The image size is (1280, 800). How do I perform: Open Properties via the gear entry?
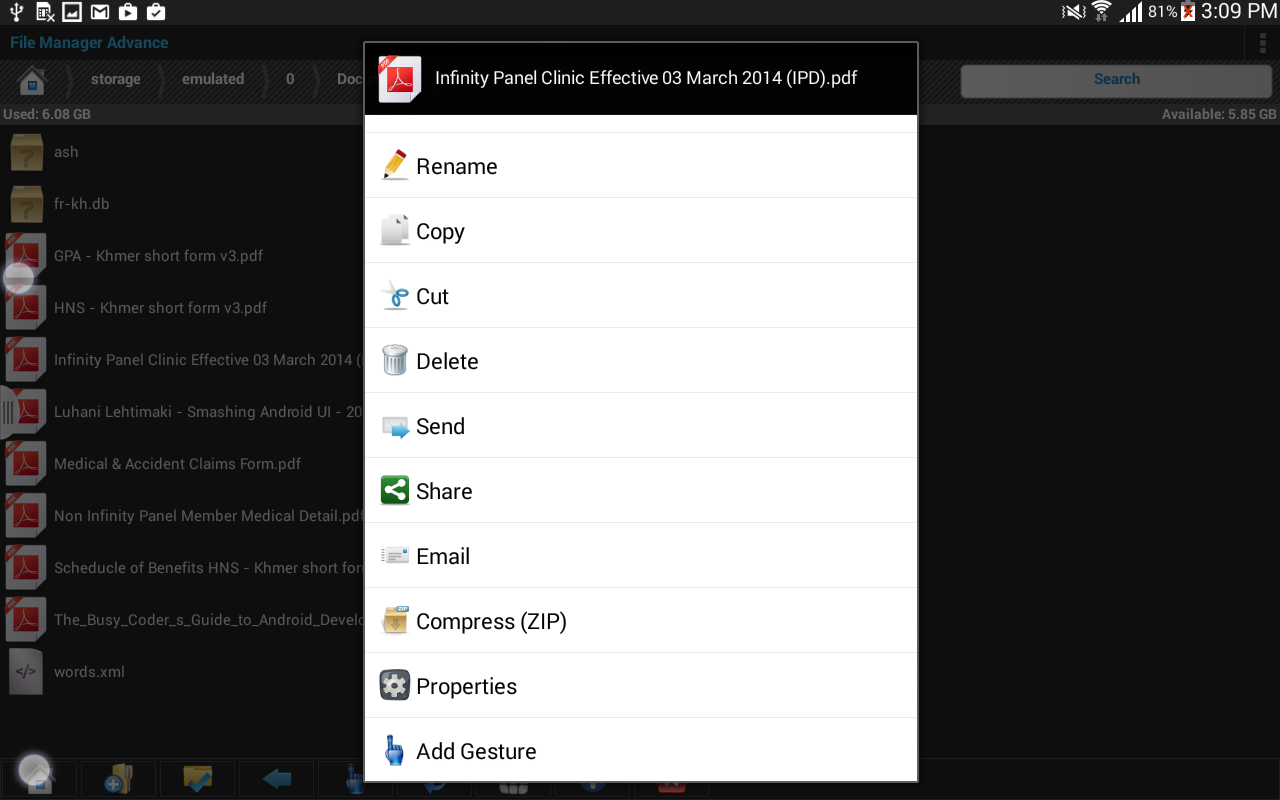click(x=641, y=686)
